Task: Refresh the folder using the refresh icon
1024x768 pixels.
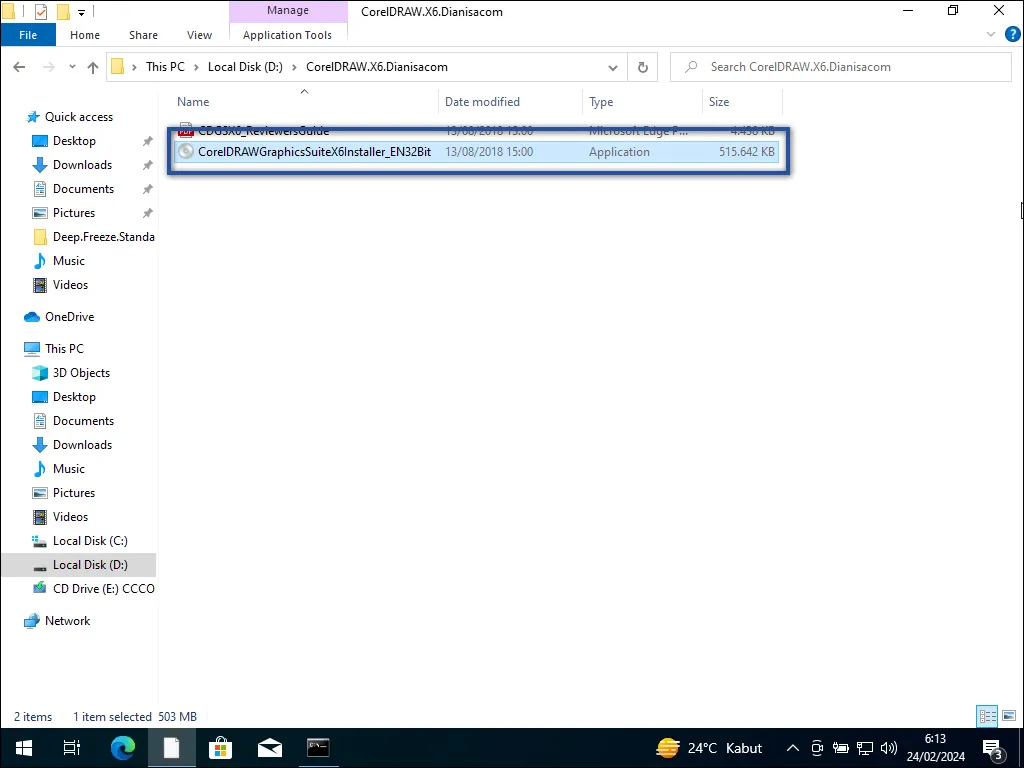Action: pyautogui.click(x=641, y=67)
